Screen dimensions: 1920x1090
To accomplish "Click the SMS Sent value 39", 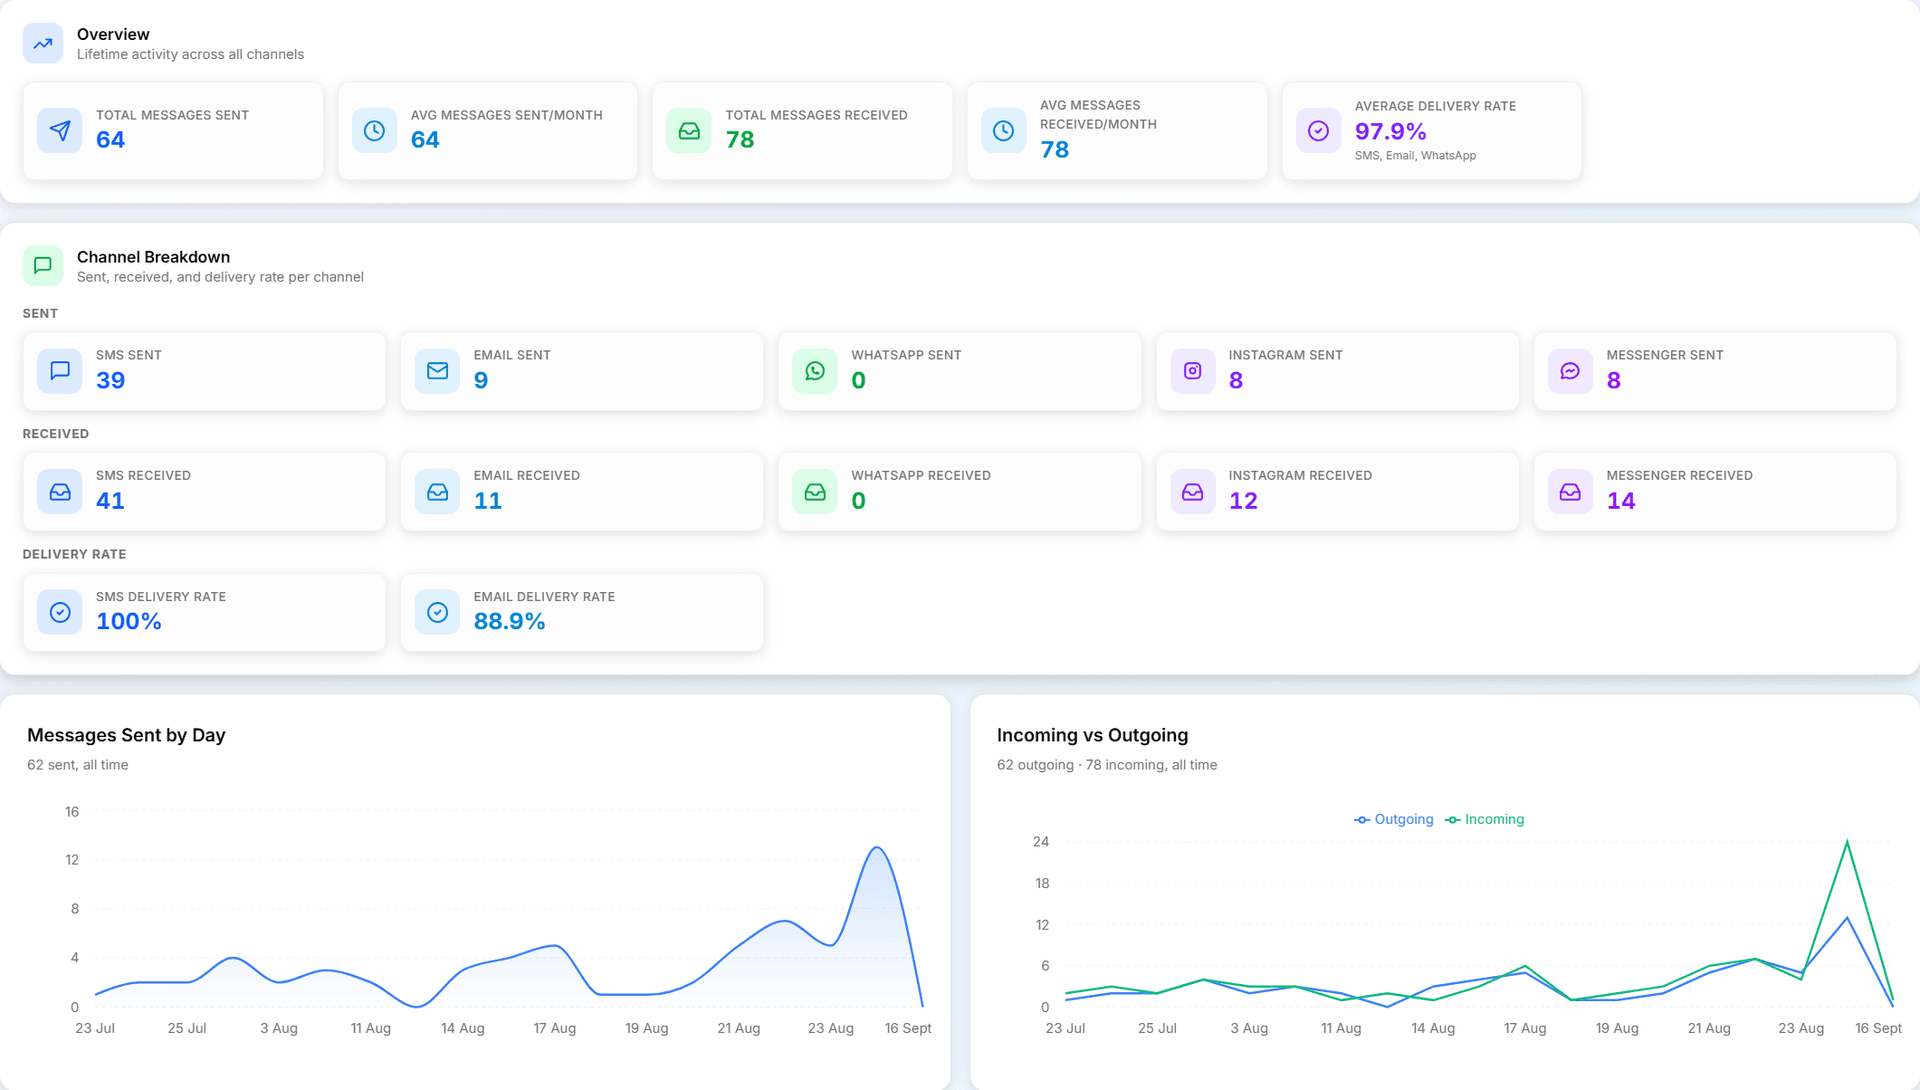I will coord(110,380).
